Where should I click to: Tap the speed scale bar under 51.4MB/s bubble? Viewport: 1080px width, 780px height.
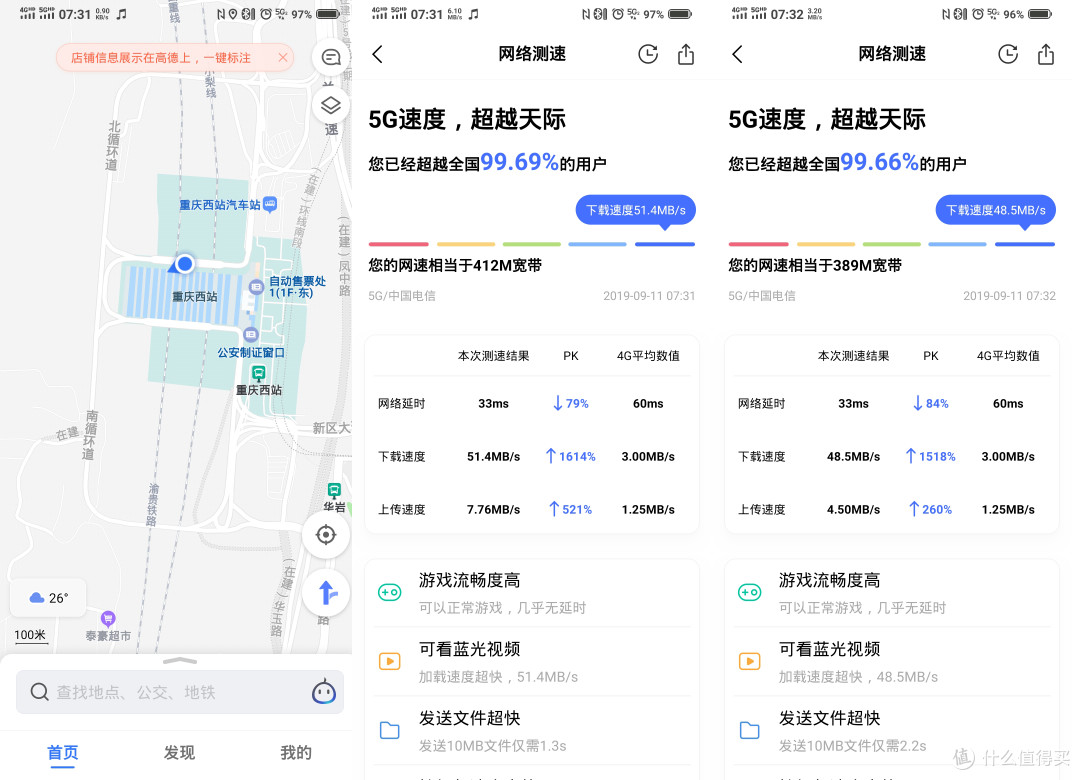coord(532,244)
